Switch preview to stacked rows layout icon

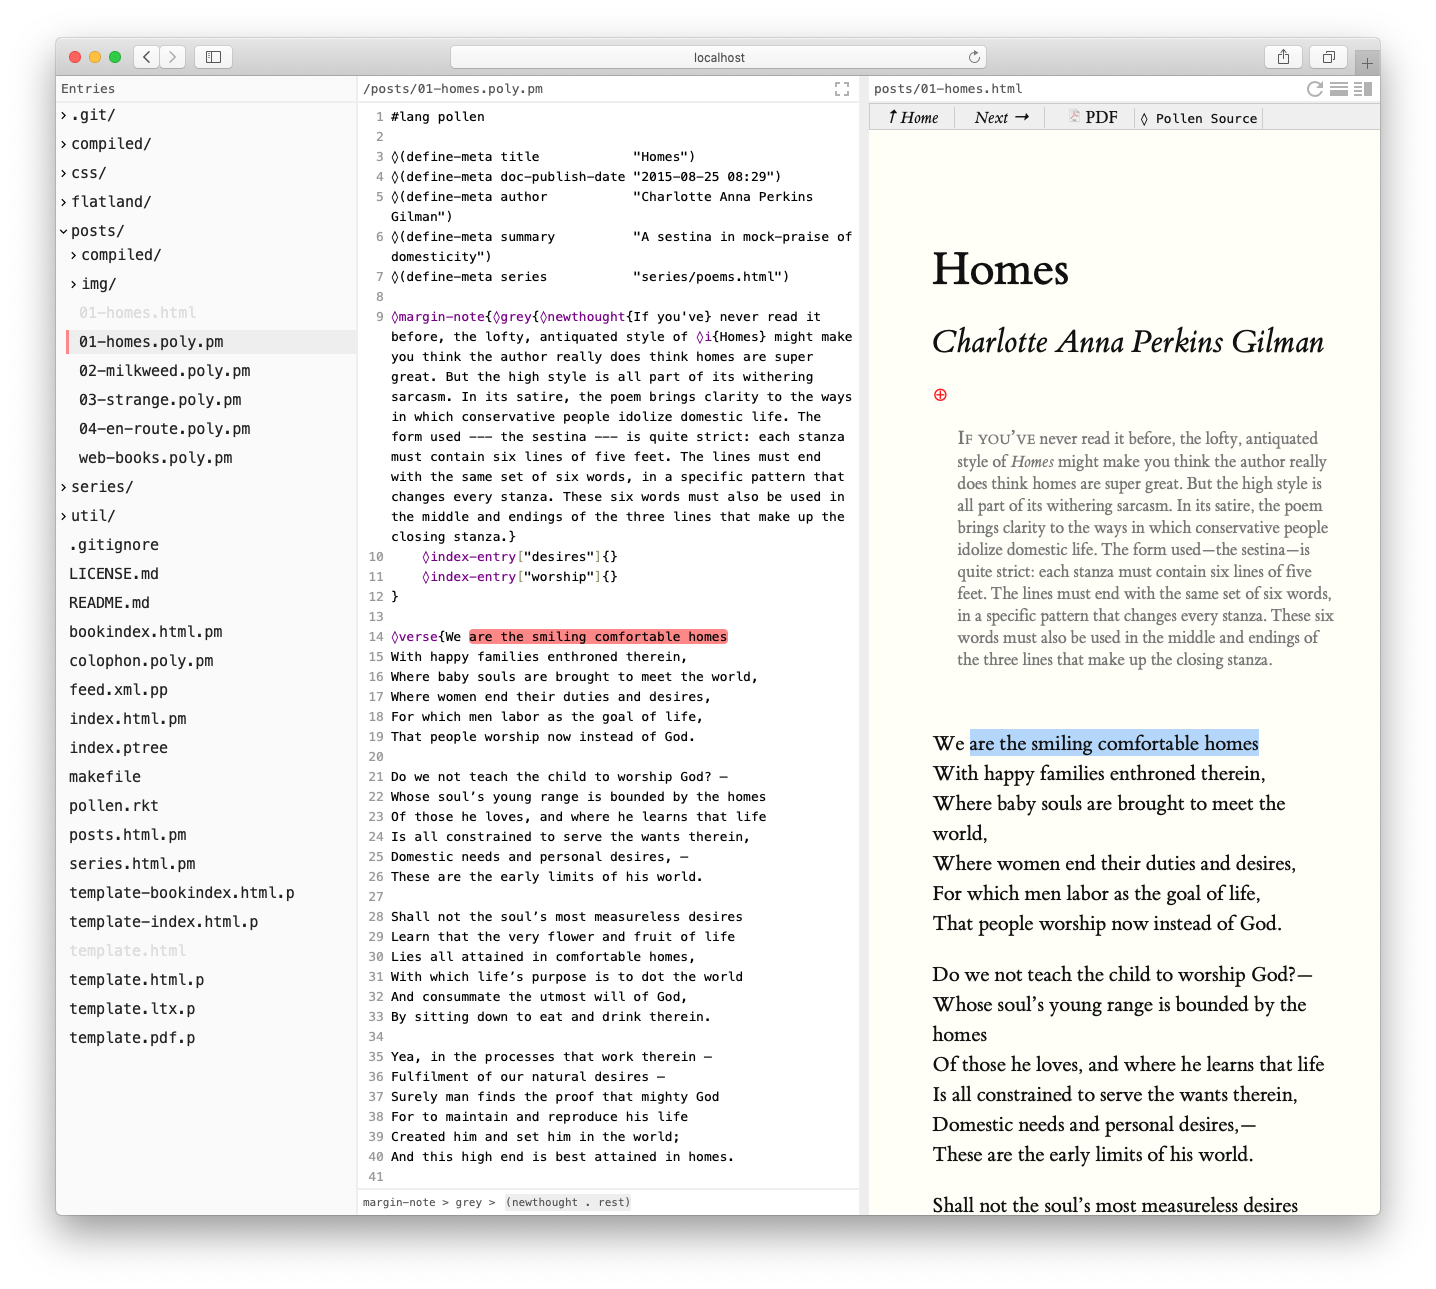click(1339, 89)
